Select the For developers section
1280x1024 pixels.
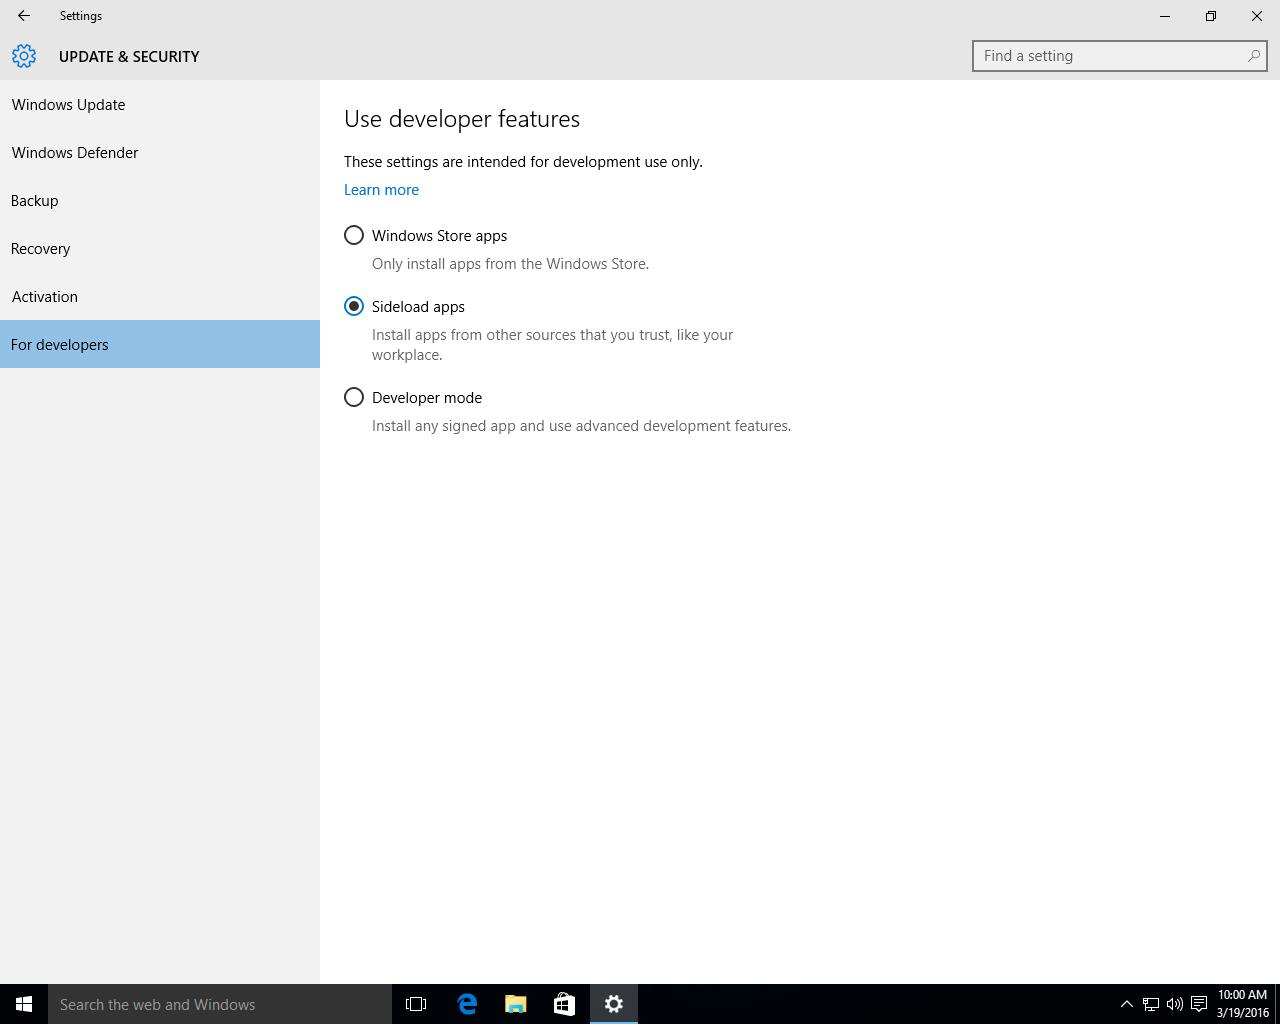[160, 344]
